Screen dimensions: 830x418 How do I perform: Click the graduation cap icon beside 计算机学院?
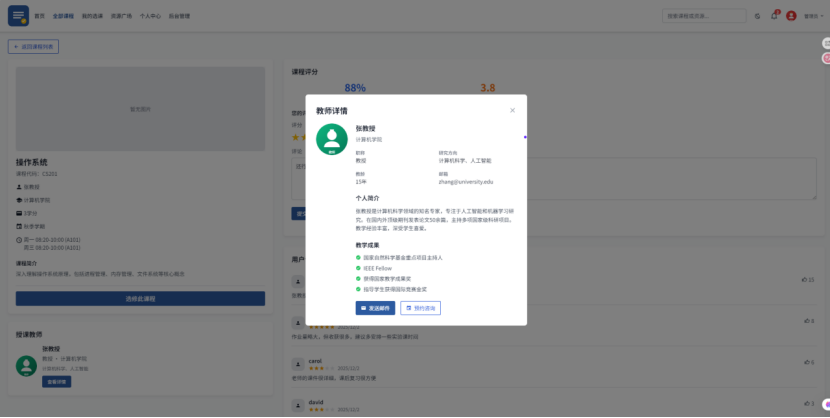[19, 200]
